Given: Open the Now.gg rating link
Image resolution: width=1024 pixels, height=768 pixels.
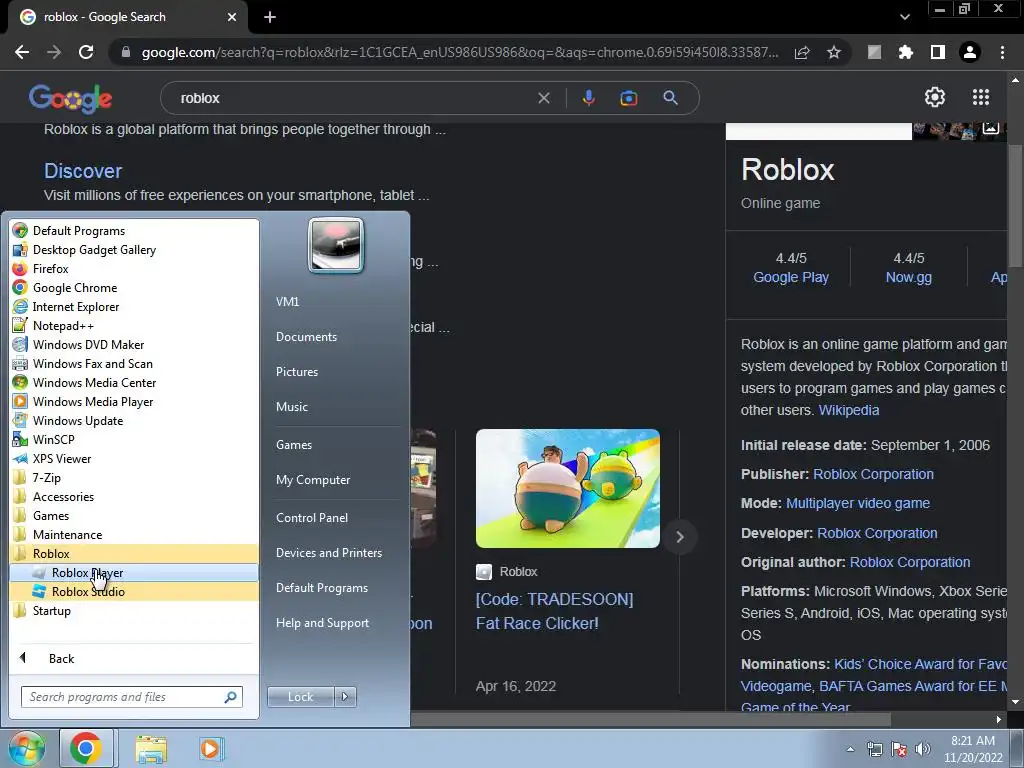Looking at the screenshot, I should (908, 277).
